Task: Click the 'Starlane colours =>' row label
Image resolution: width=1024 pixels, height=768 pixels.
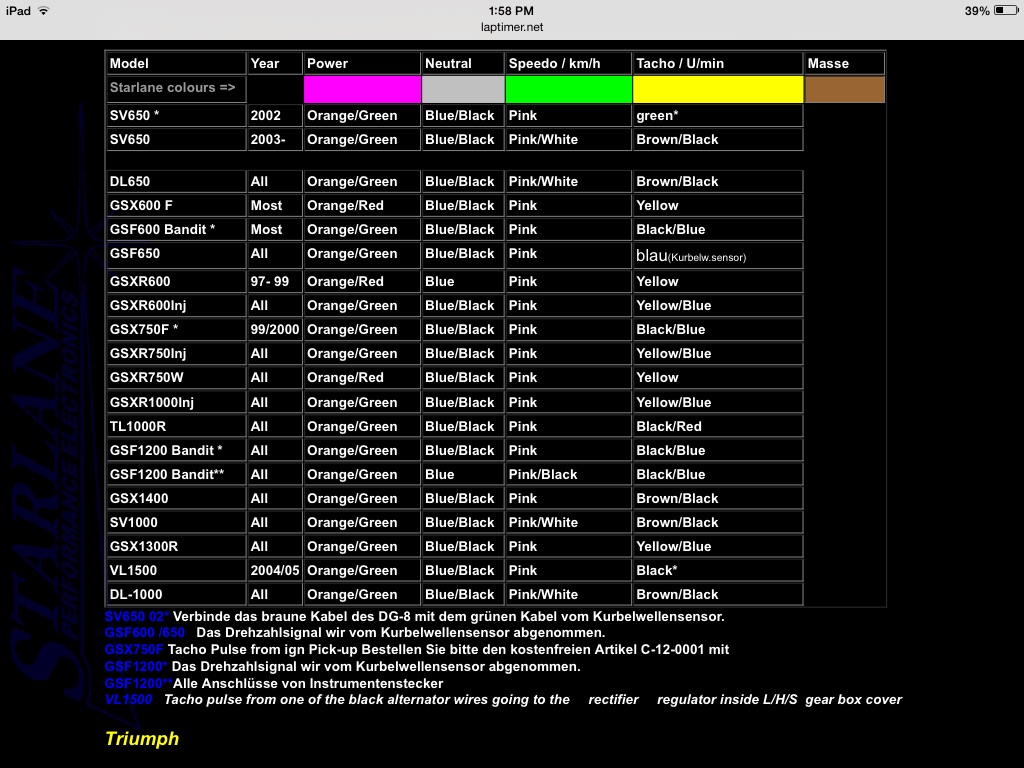Action: click(x=176, y=89)
